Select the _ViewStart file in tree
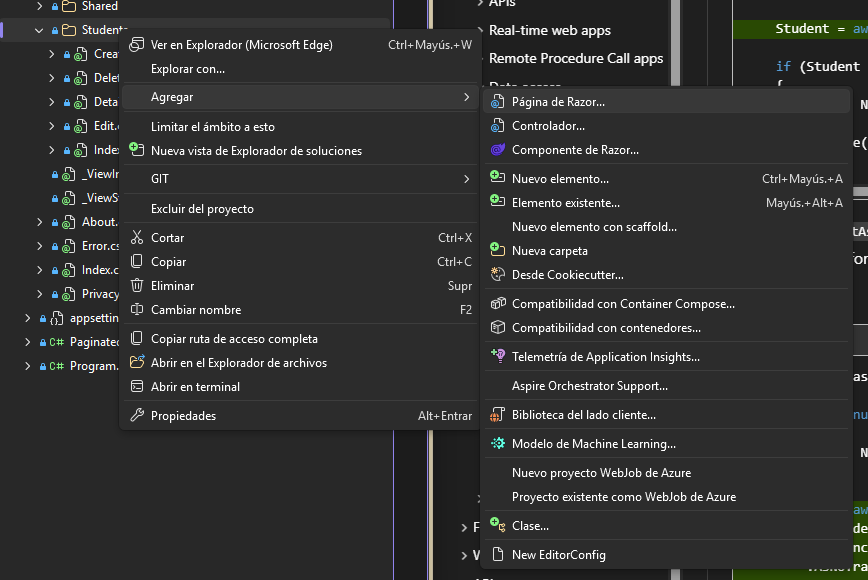This screenshot has height=580, width=868. [x=100, y=198]
